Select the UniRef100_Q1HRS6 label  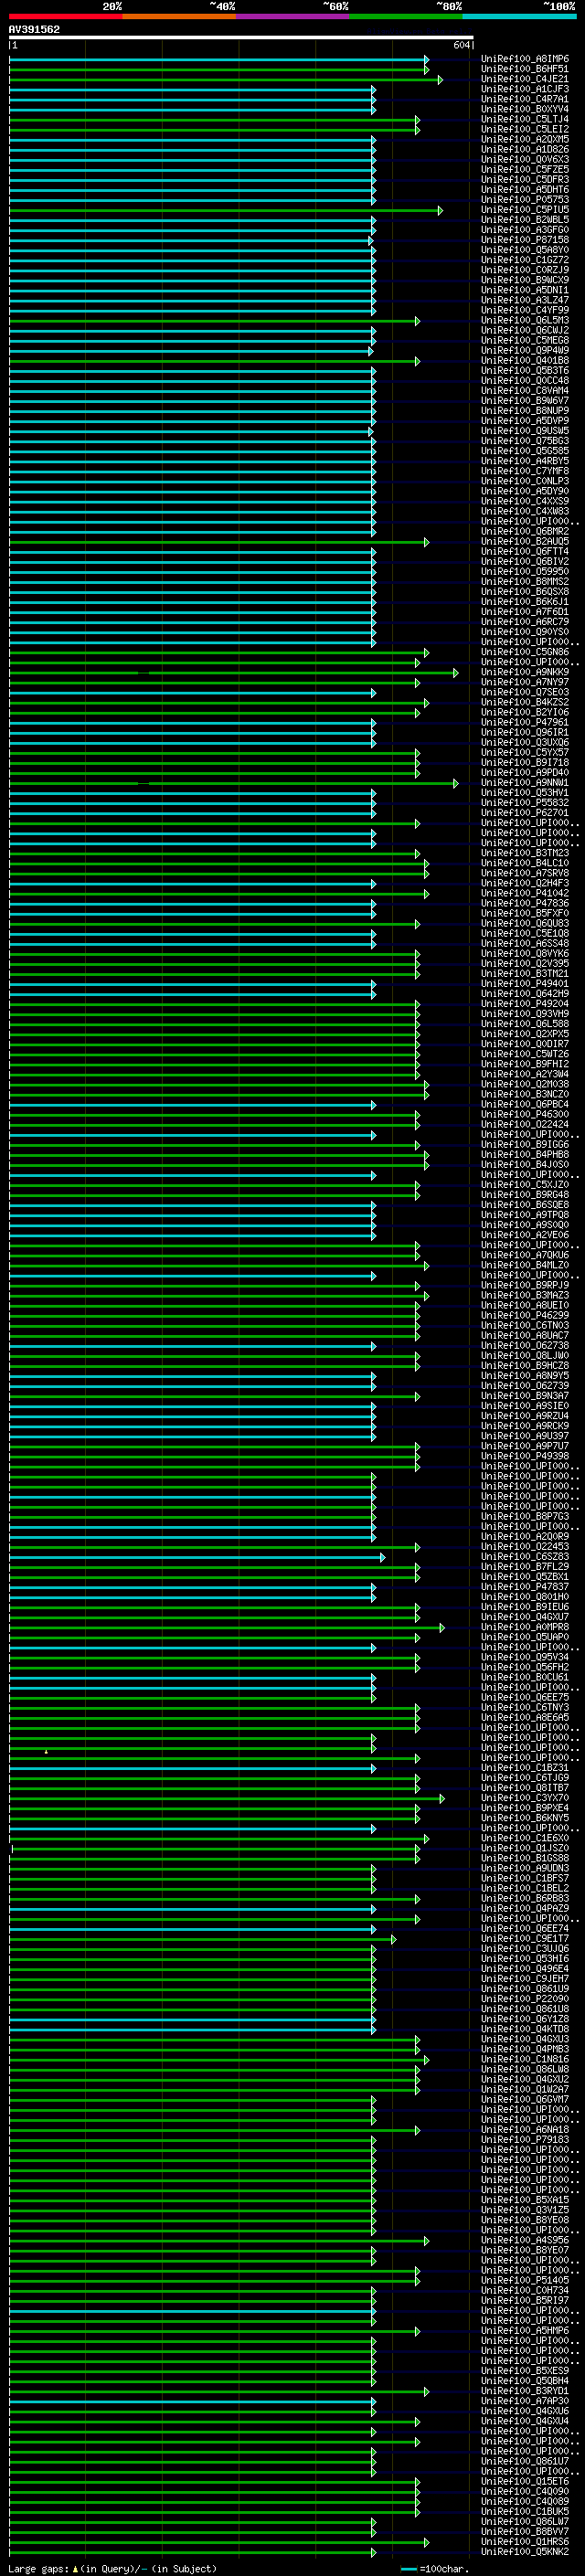click(525, 2542)
